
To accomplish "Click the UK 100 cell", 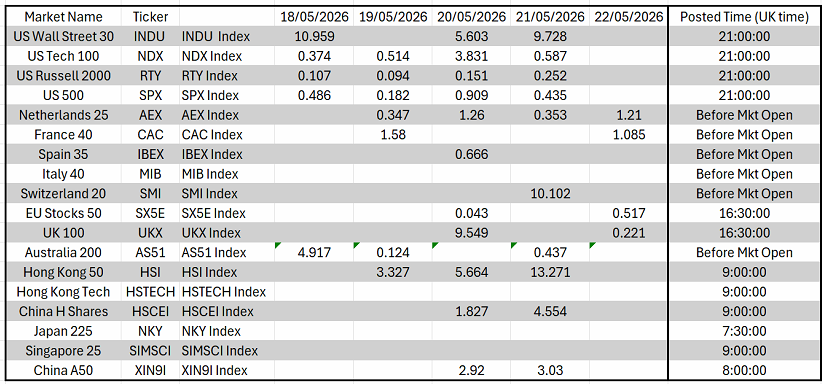I will click(x=63, y=233).
